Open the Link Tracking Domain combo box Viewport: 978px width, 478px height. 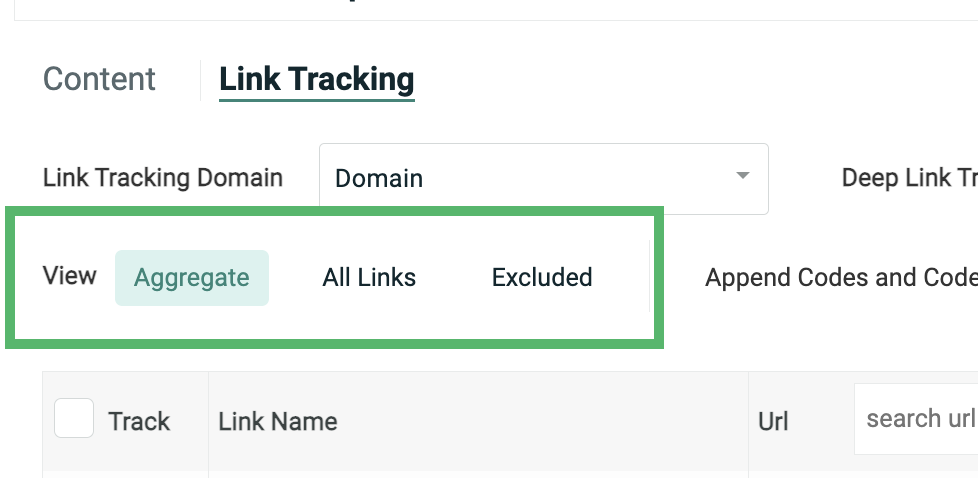pos(543,178)
